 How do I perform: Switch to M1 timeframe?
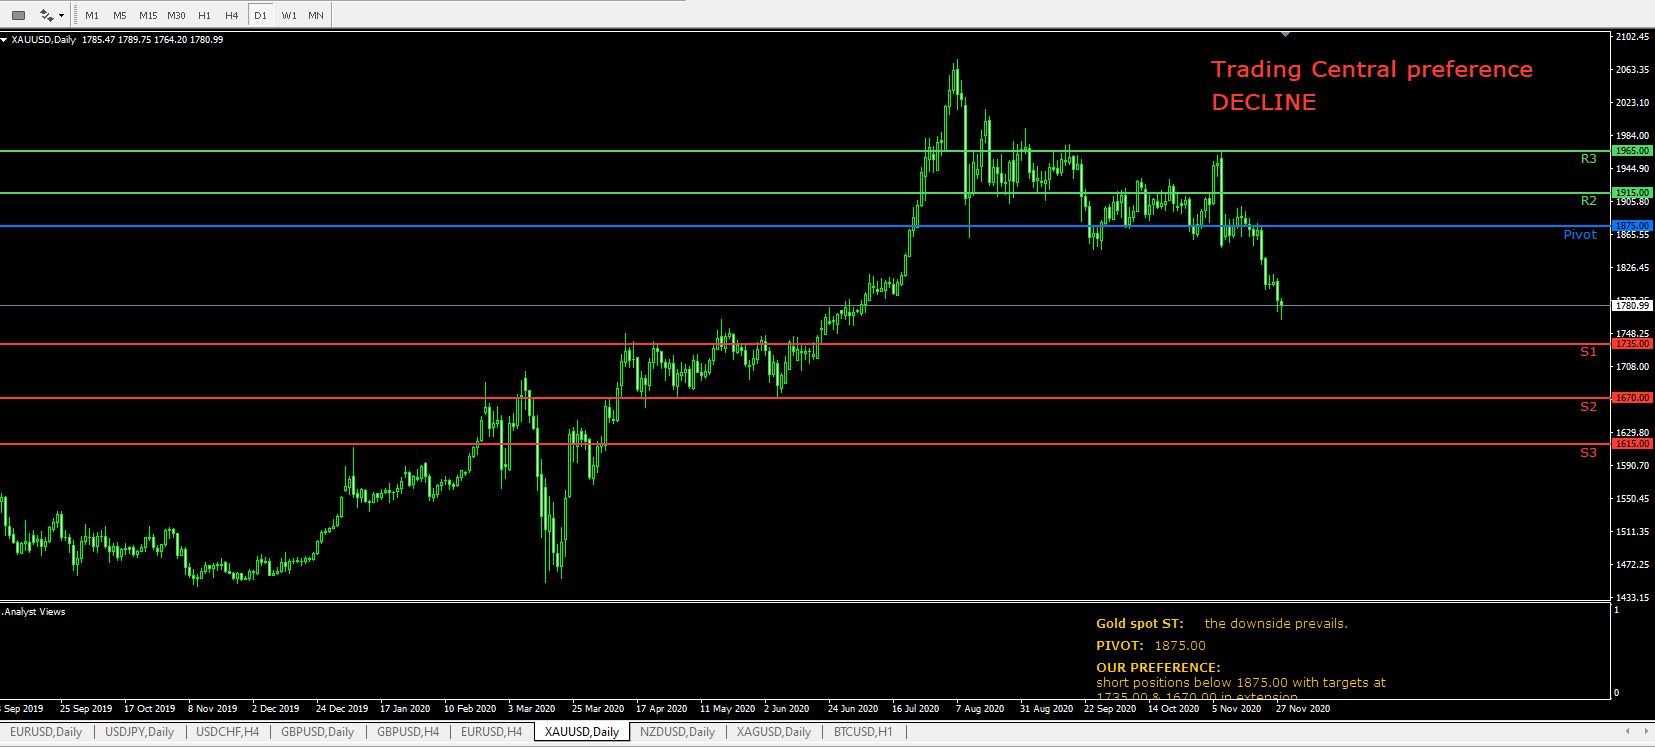pyautogui.click(x=92, y=15)
